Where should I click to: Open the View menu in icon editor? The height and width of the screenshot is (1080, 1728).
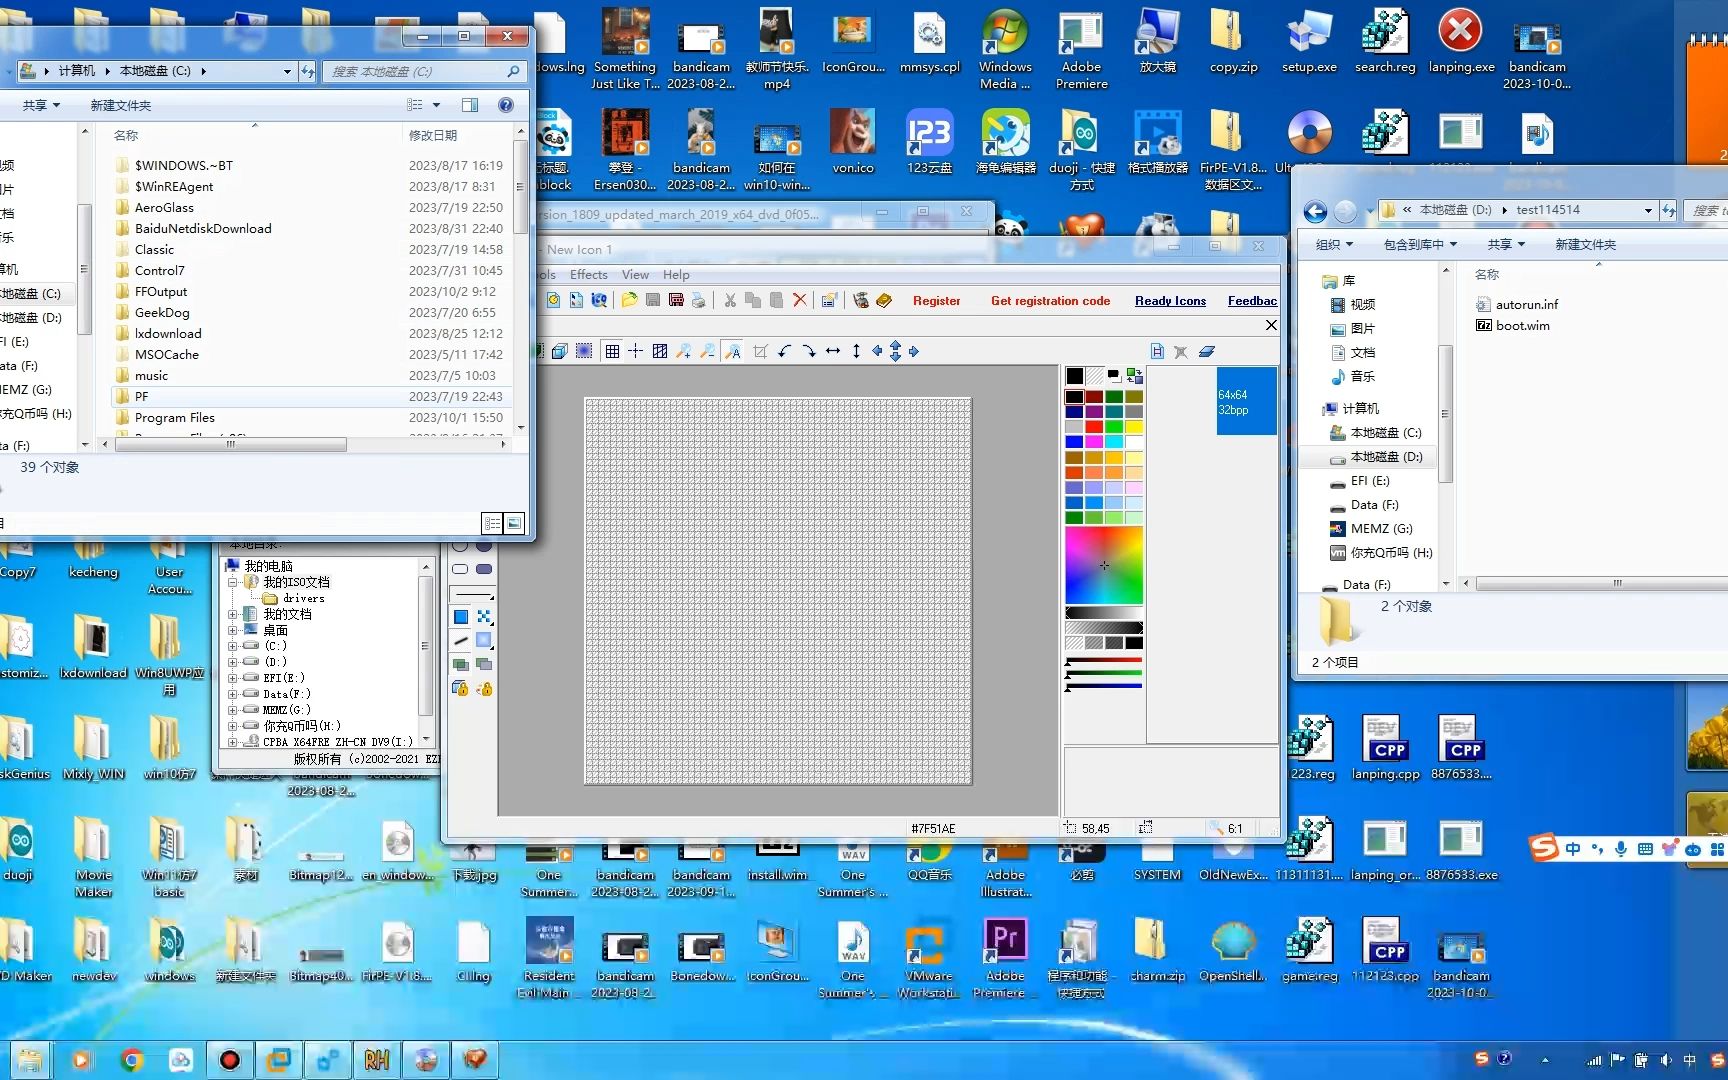[x=635, y=275]
